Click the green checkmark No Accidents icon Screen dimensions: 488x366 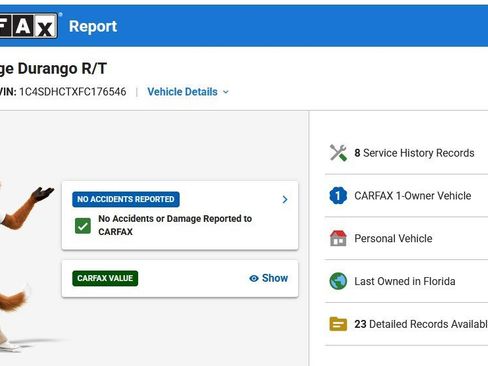83,226
